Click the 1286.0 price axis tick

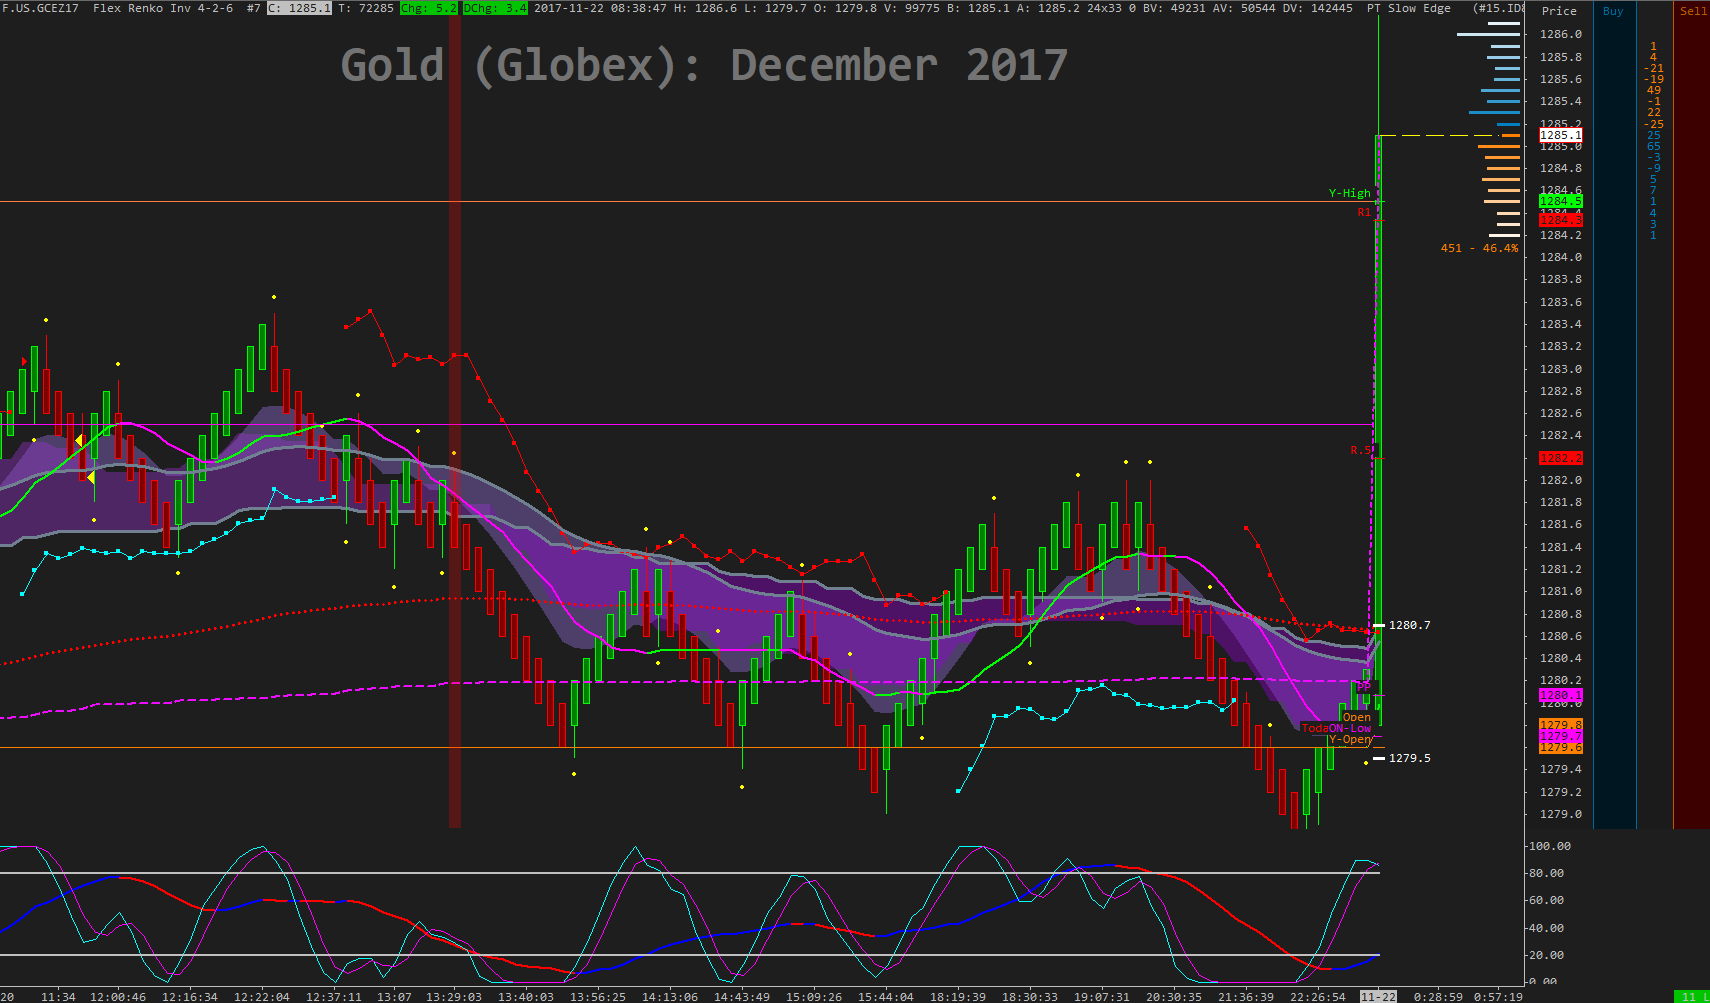[1561, 34]
